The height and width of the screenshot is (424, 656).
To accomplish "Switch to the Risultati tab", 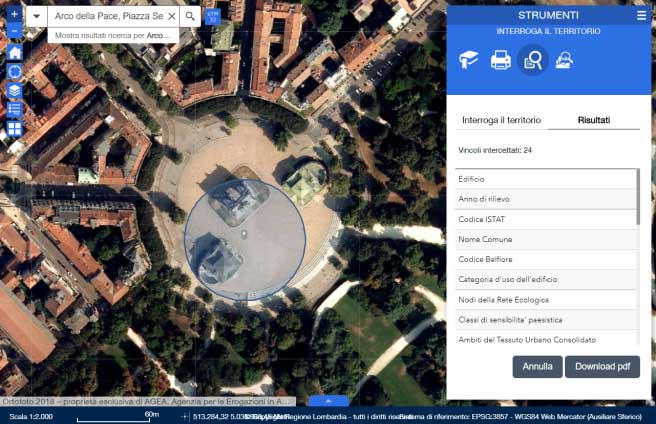I will click(x=594, y=120).
